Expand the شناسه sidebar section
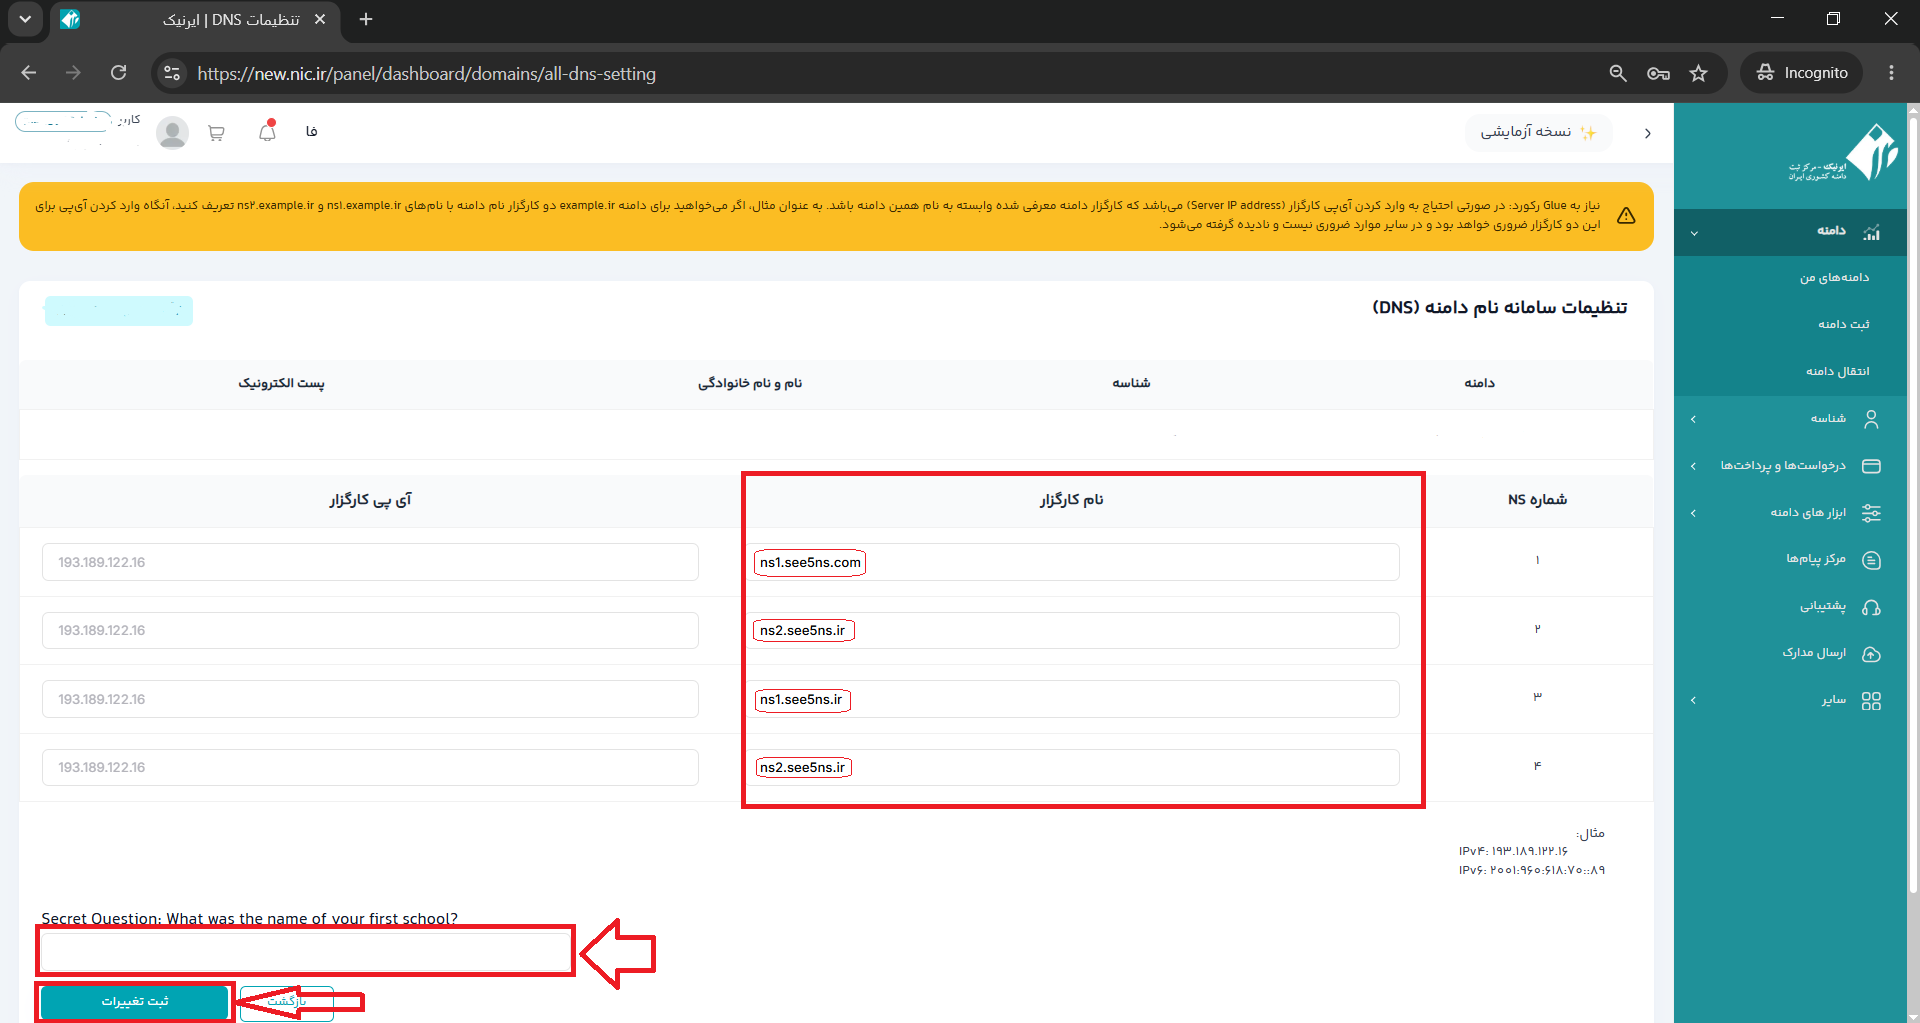This screenshot has height=1023, width=1920. (x=1693, y=419)
